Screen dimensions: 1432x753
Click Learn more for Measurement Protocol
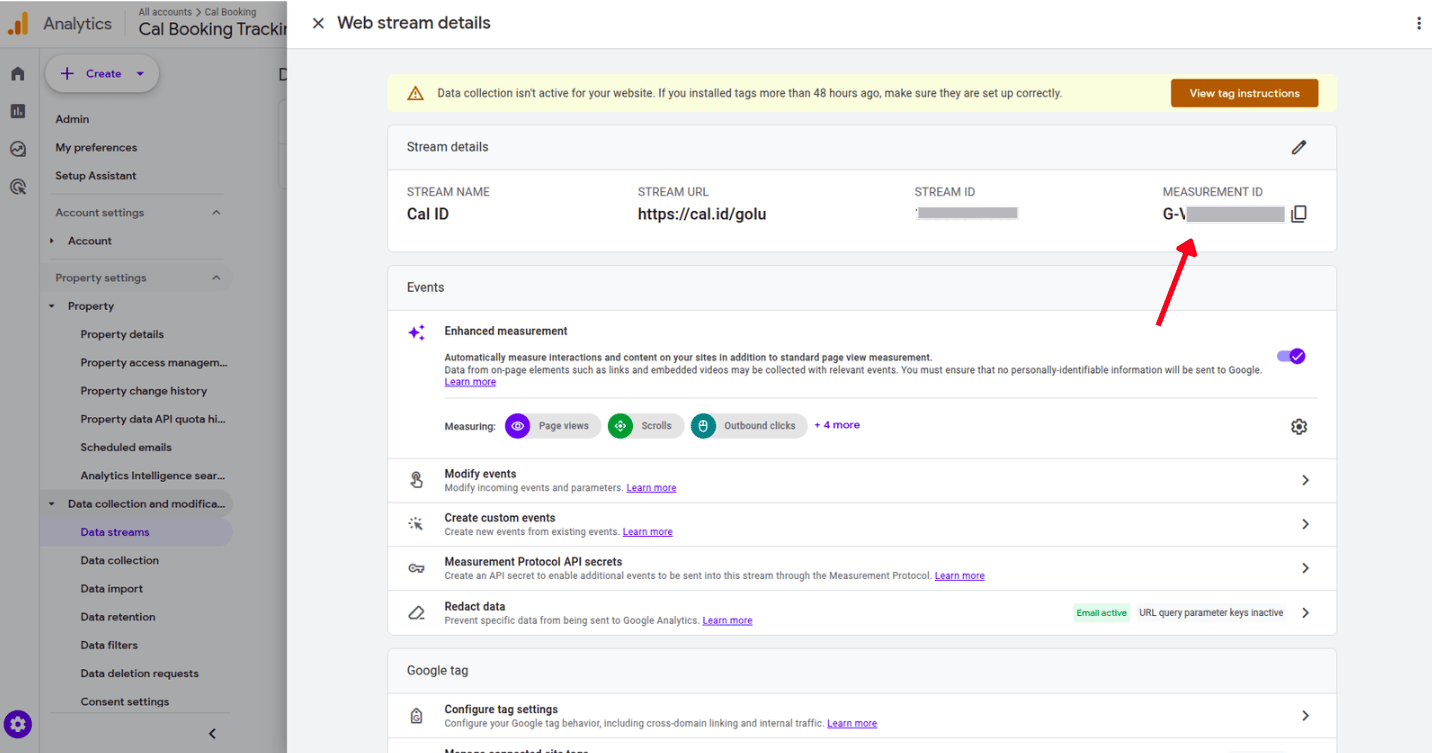(960, 576)
